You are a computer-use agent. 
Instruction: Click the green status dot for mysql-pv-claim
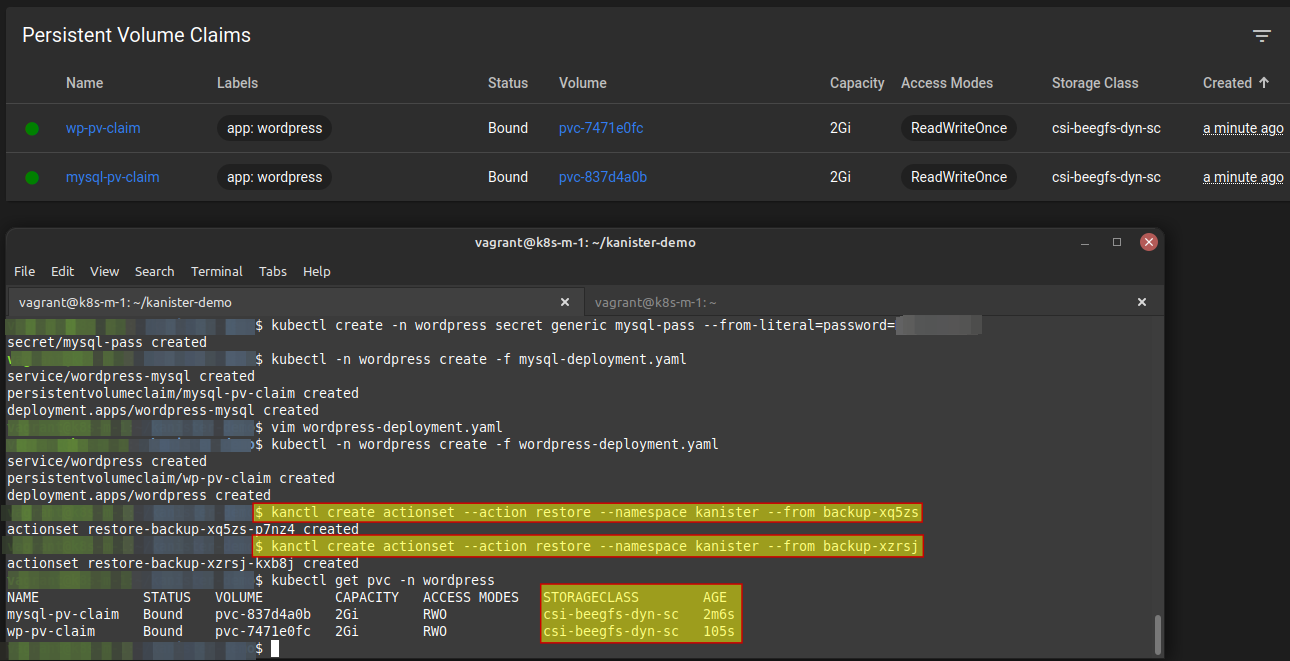pos(32,178)
